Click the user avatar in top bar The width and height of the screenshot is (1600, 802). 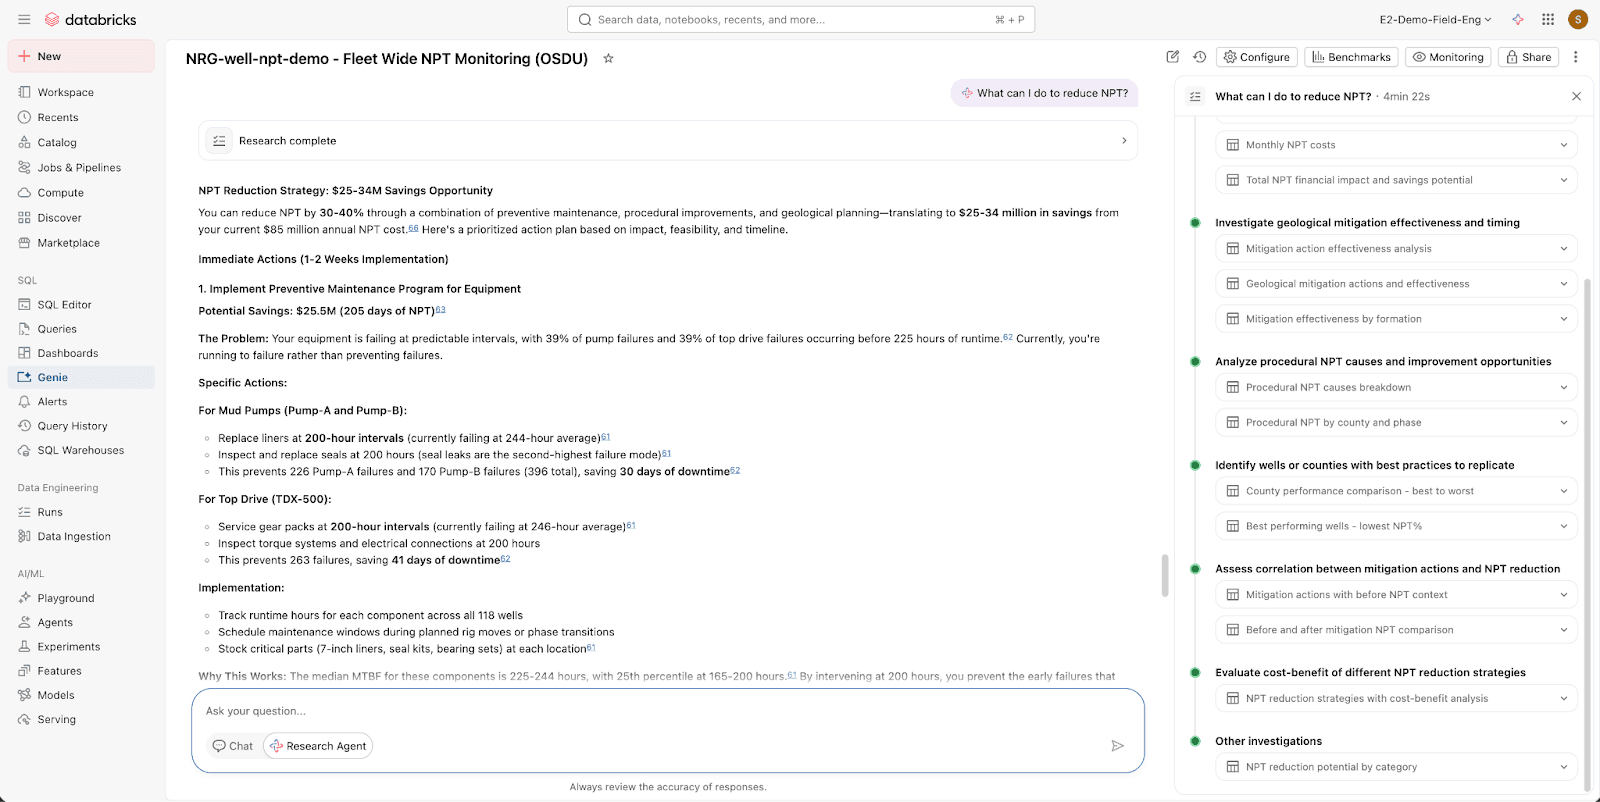pyautogui.click(x=1578, y=19)
